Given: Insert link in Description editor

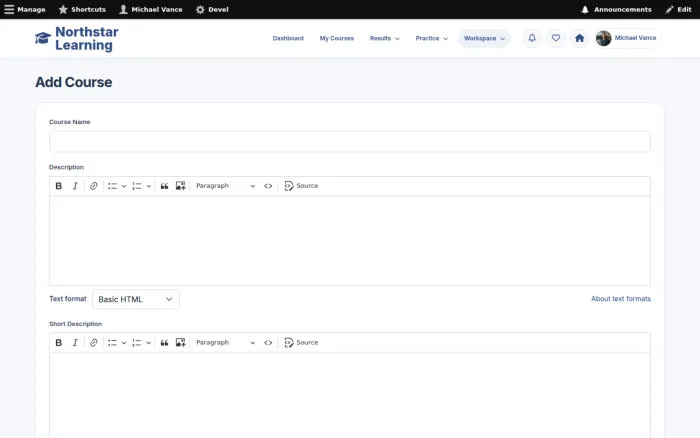Looking at the screenshot, I should tap(93, 186).
